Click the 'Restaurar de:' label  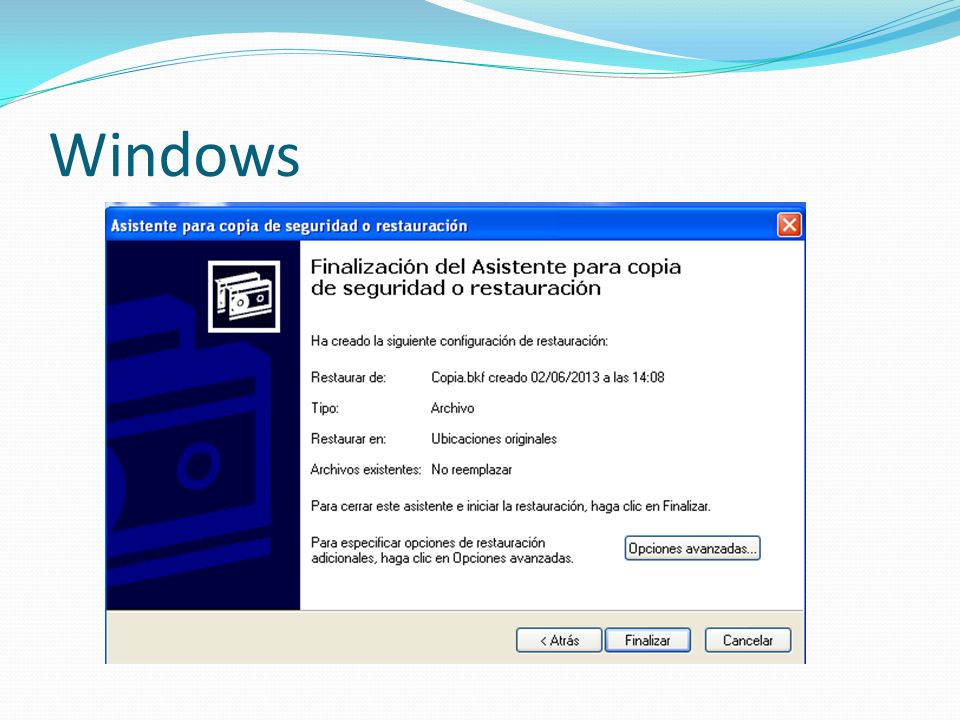[348, 377]
